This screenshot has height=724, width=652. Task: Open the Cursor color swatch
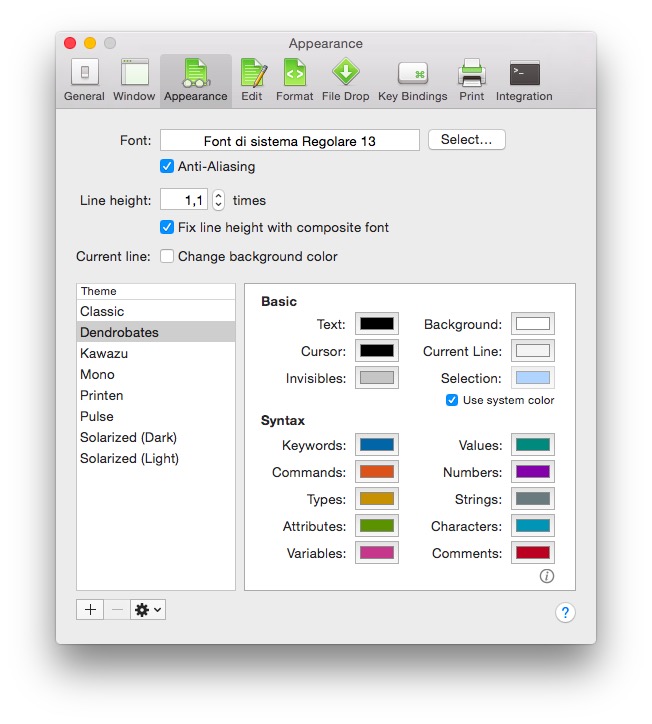click(377, 351)
